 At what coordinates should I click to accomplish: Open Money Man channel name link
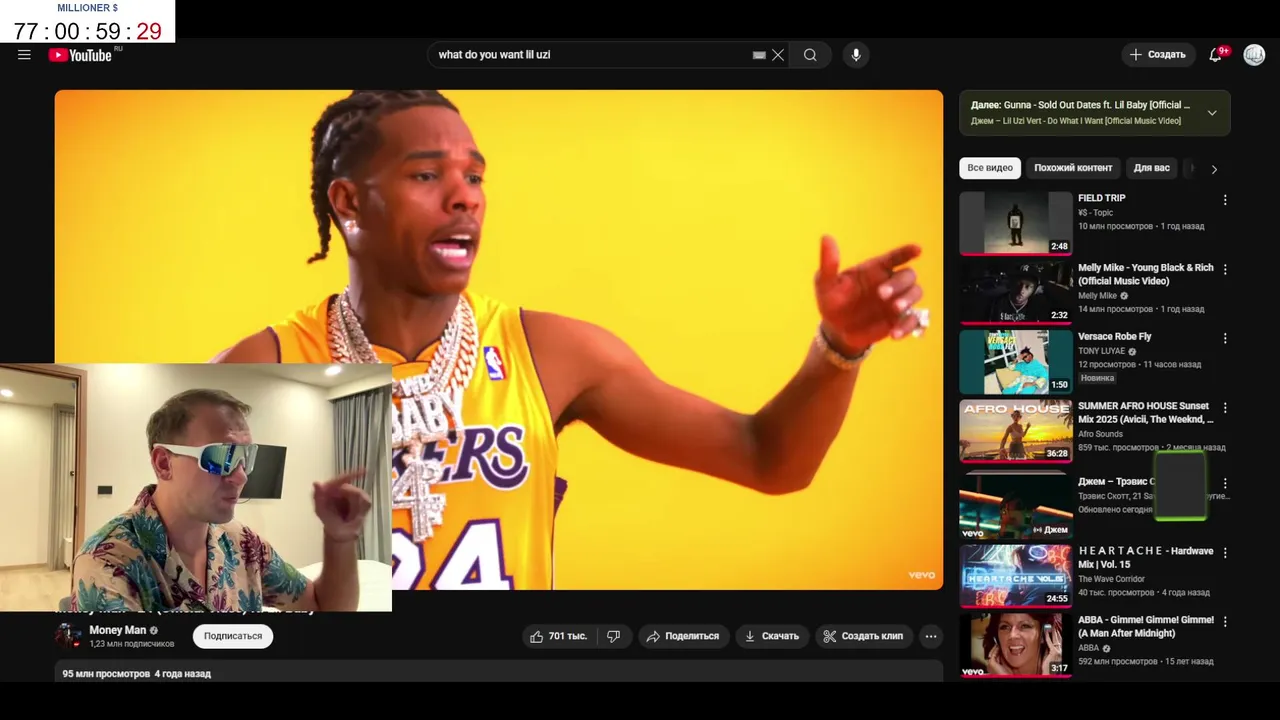coord(117,630)
